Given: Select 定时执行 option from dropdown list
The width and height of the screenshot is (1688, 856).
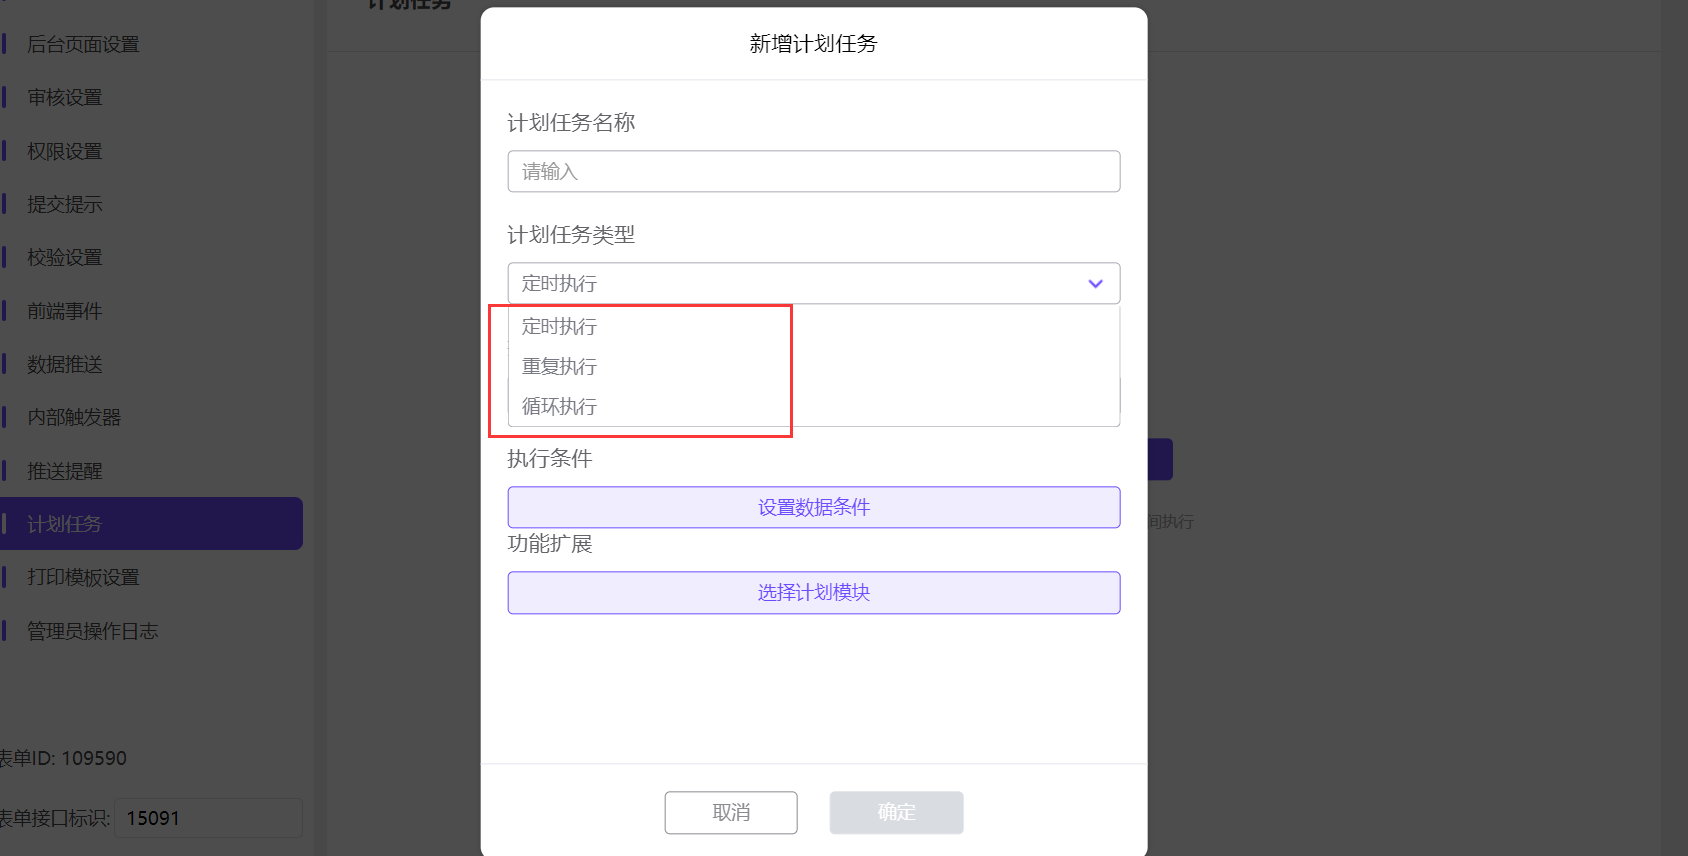Looking at the screenshot, I should (x=560, y=327).
